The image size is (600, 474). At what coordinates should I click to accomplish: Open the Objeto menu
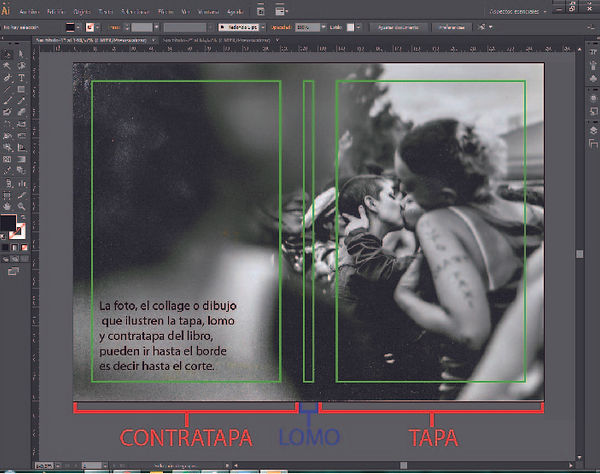[82, 12]
